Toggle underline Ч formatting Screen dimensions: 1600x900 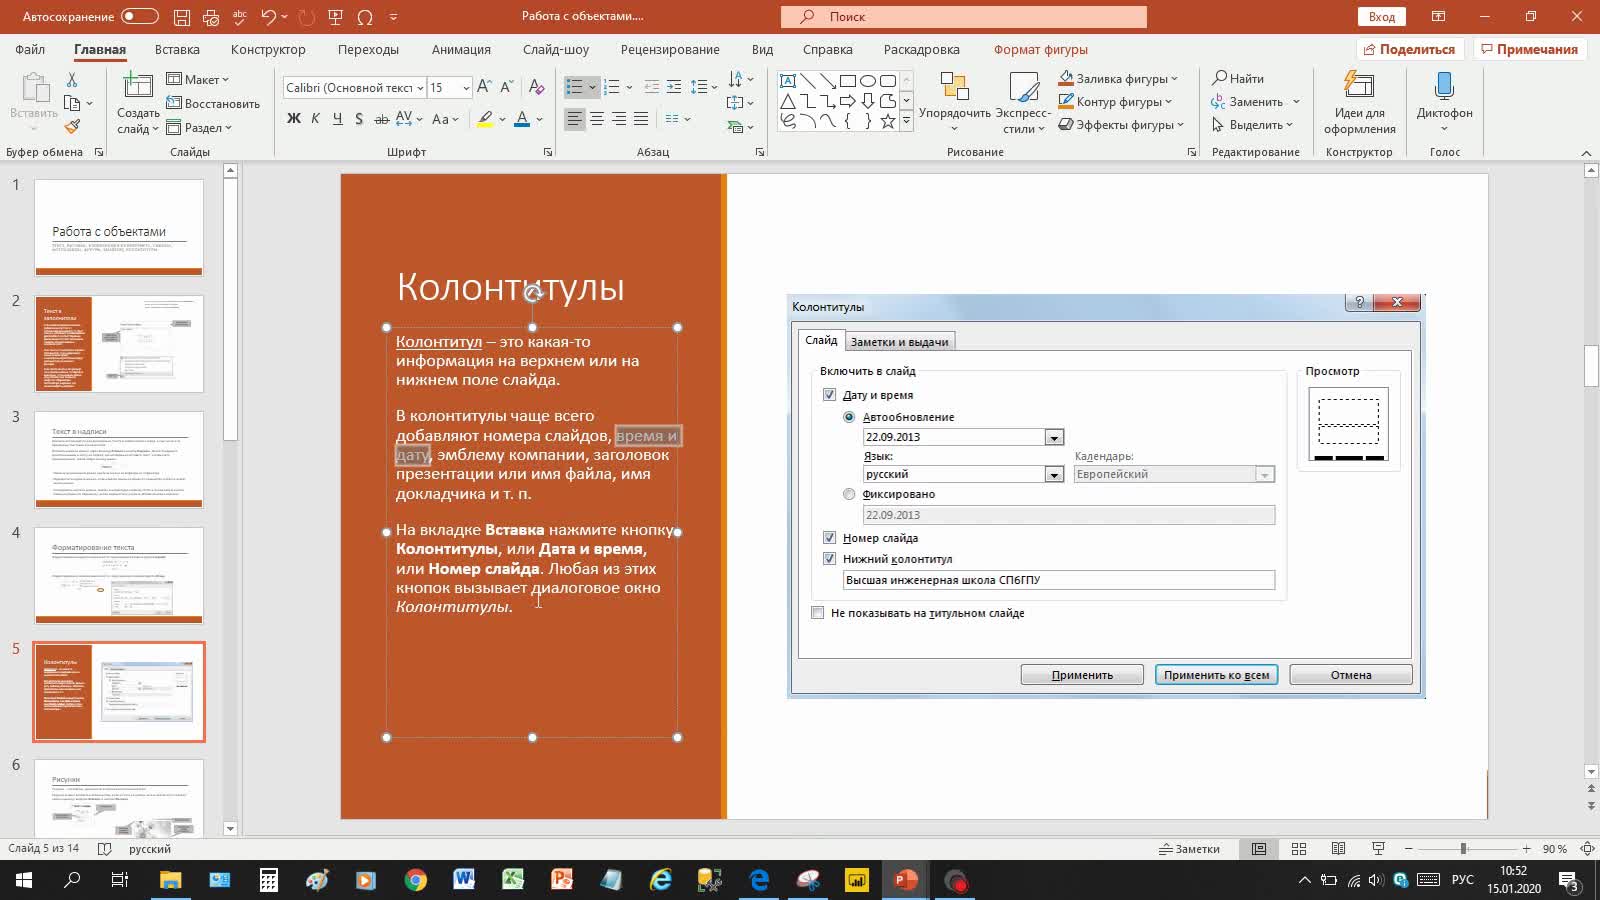[337, 119]
